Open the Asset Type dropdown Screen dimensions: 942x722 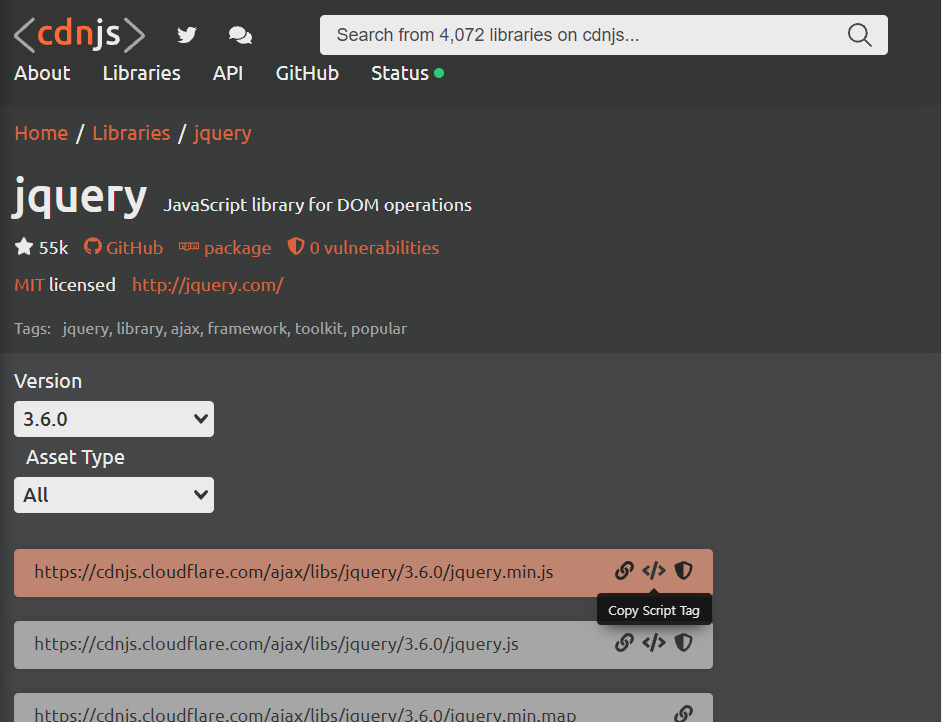114,495
